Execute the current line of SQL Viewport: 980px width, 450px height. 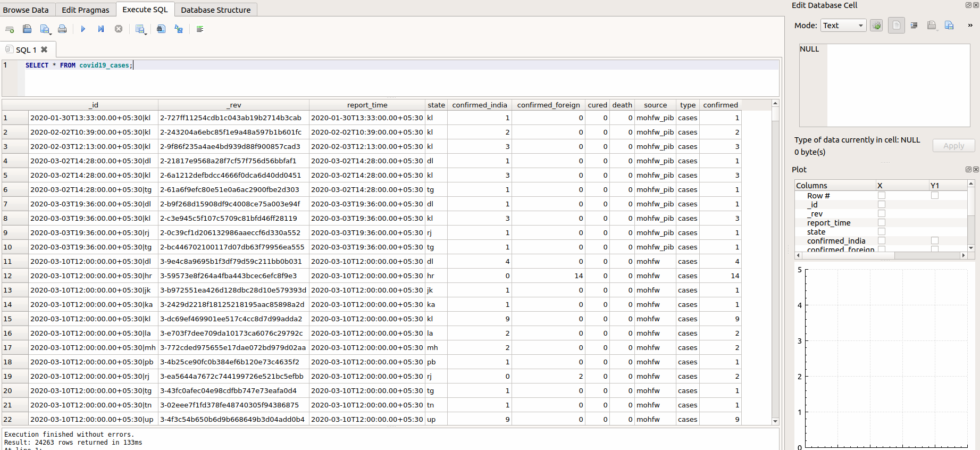[101, 29]
